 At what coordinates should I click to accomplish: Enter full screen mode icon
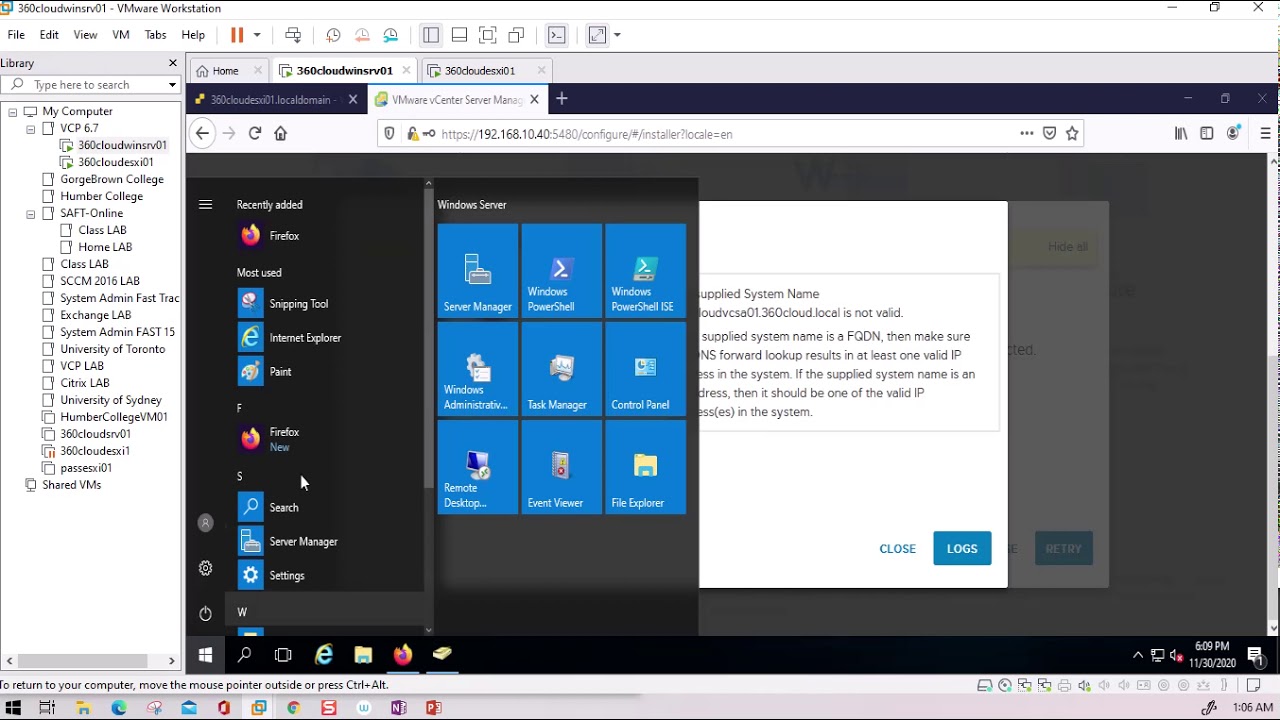point(488,35)
